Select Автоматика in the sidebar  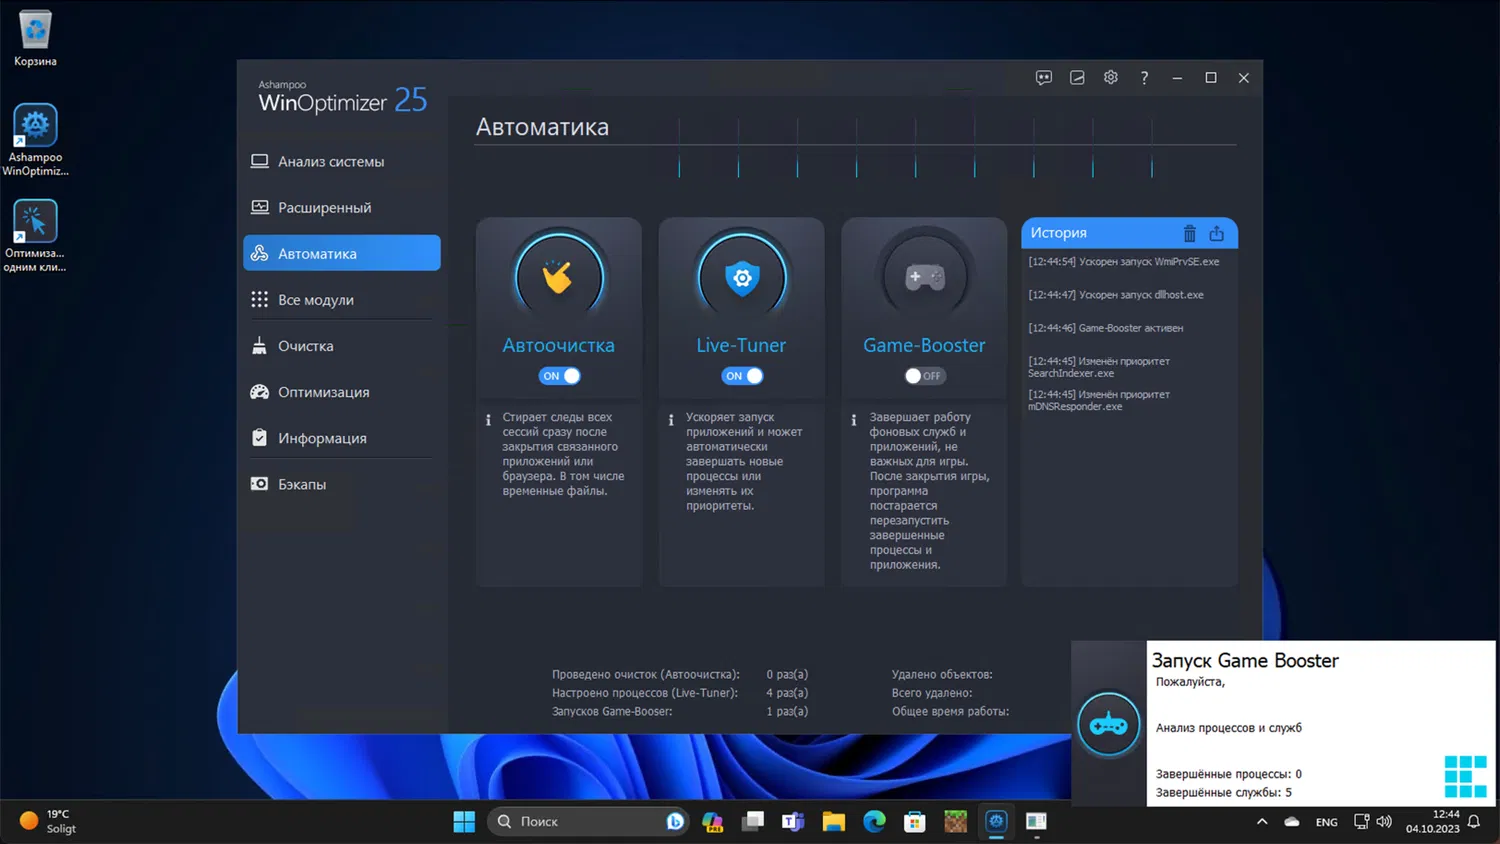tap(342, 253)
